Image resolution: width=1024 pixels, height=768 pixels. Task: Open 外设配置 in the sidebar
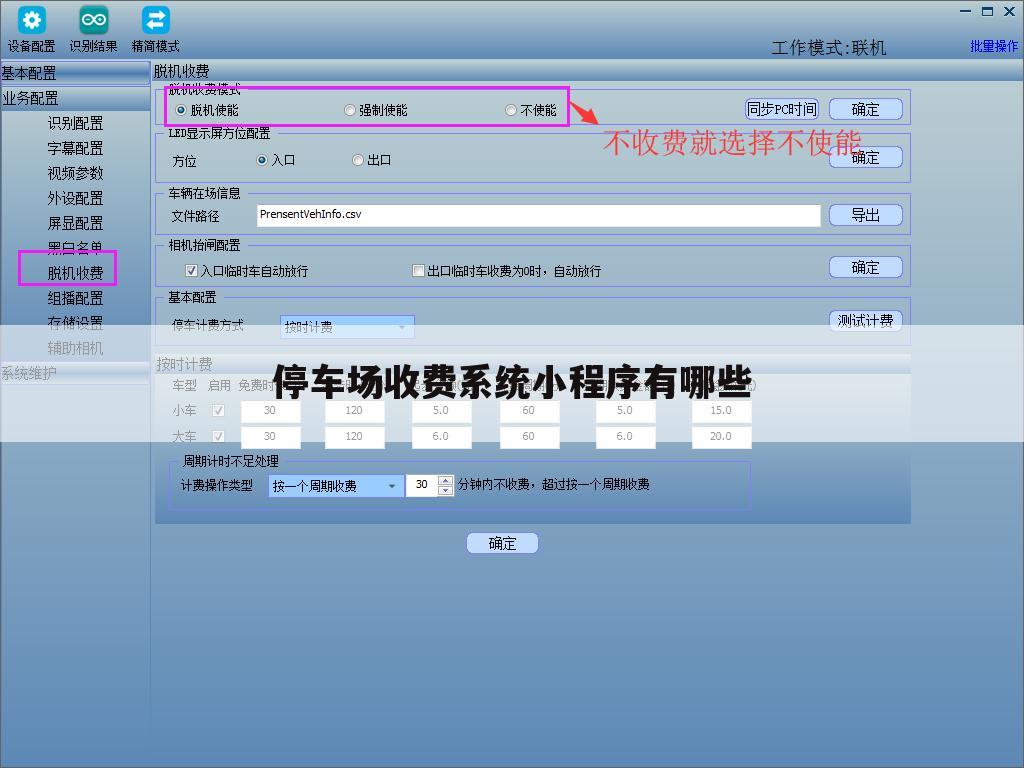point(75,198)
